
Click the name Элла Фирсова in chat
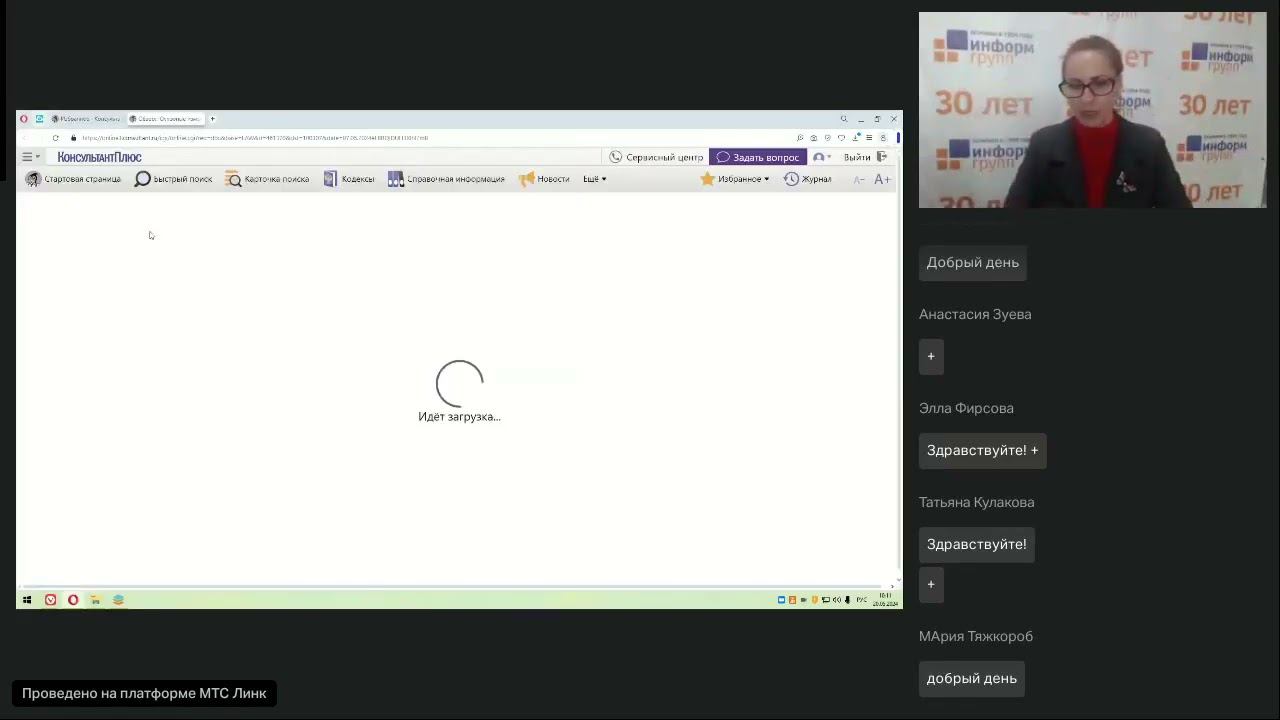pos(966,408)
